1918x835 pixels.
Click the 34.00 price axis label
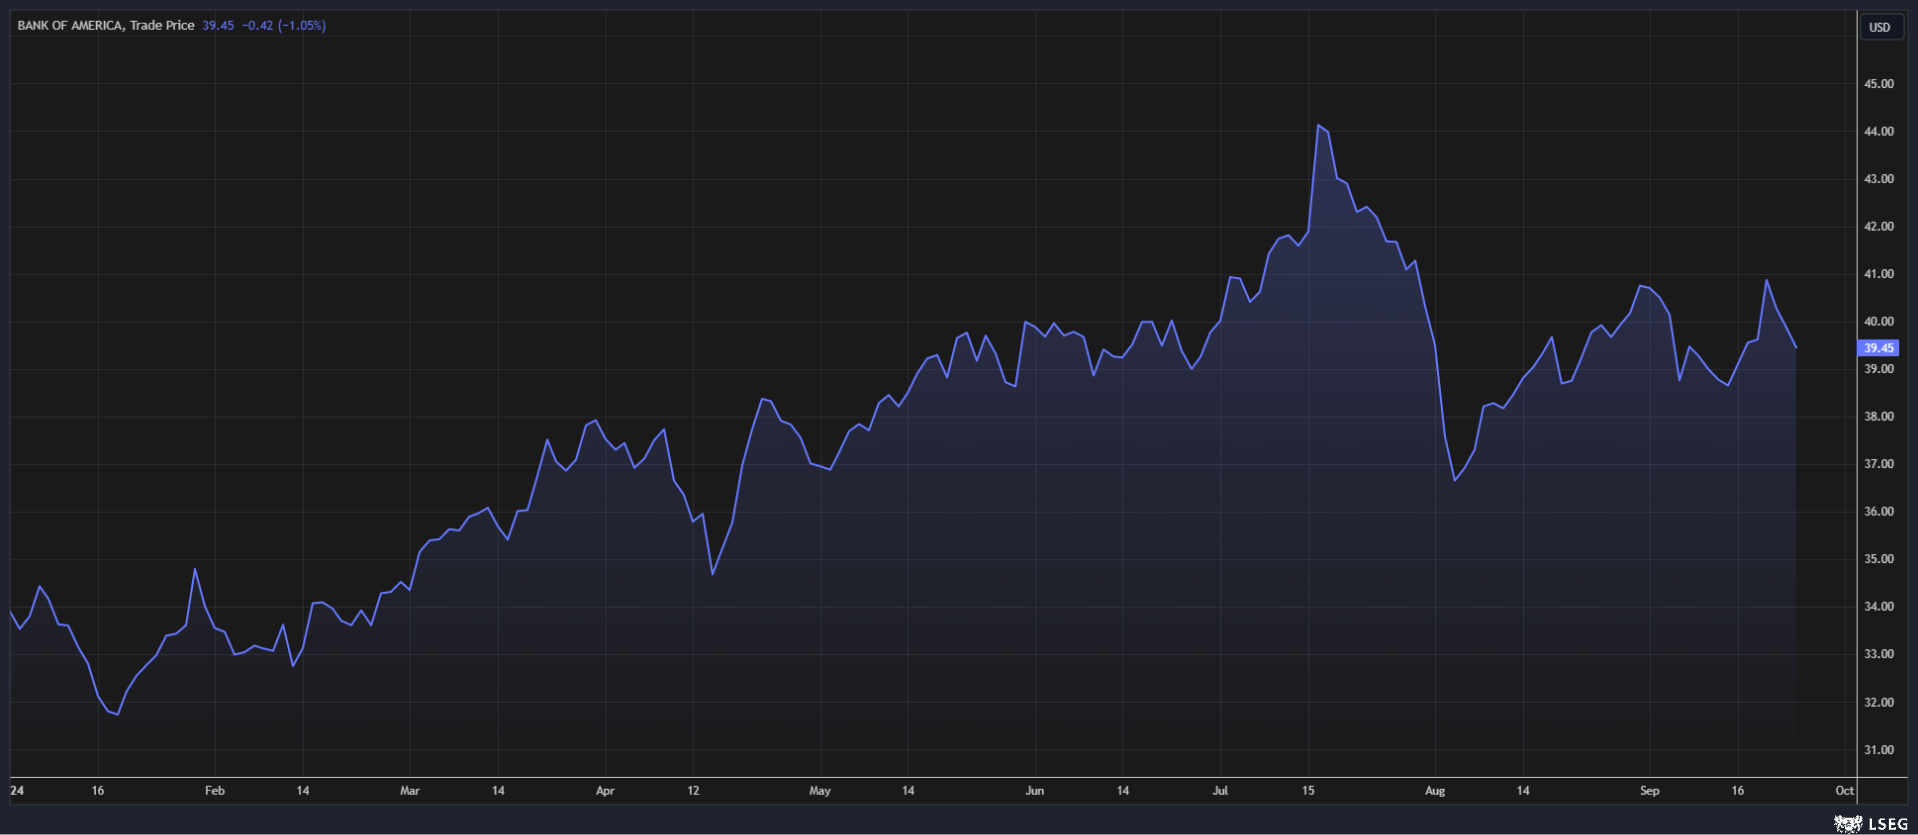[x=1878, y=606]
